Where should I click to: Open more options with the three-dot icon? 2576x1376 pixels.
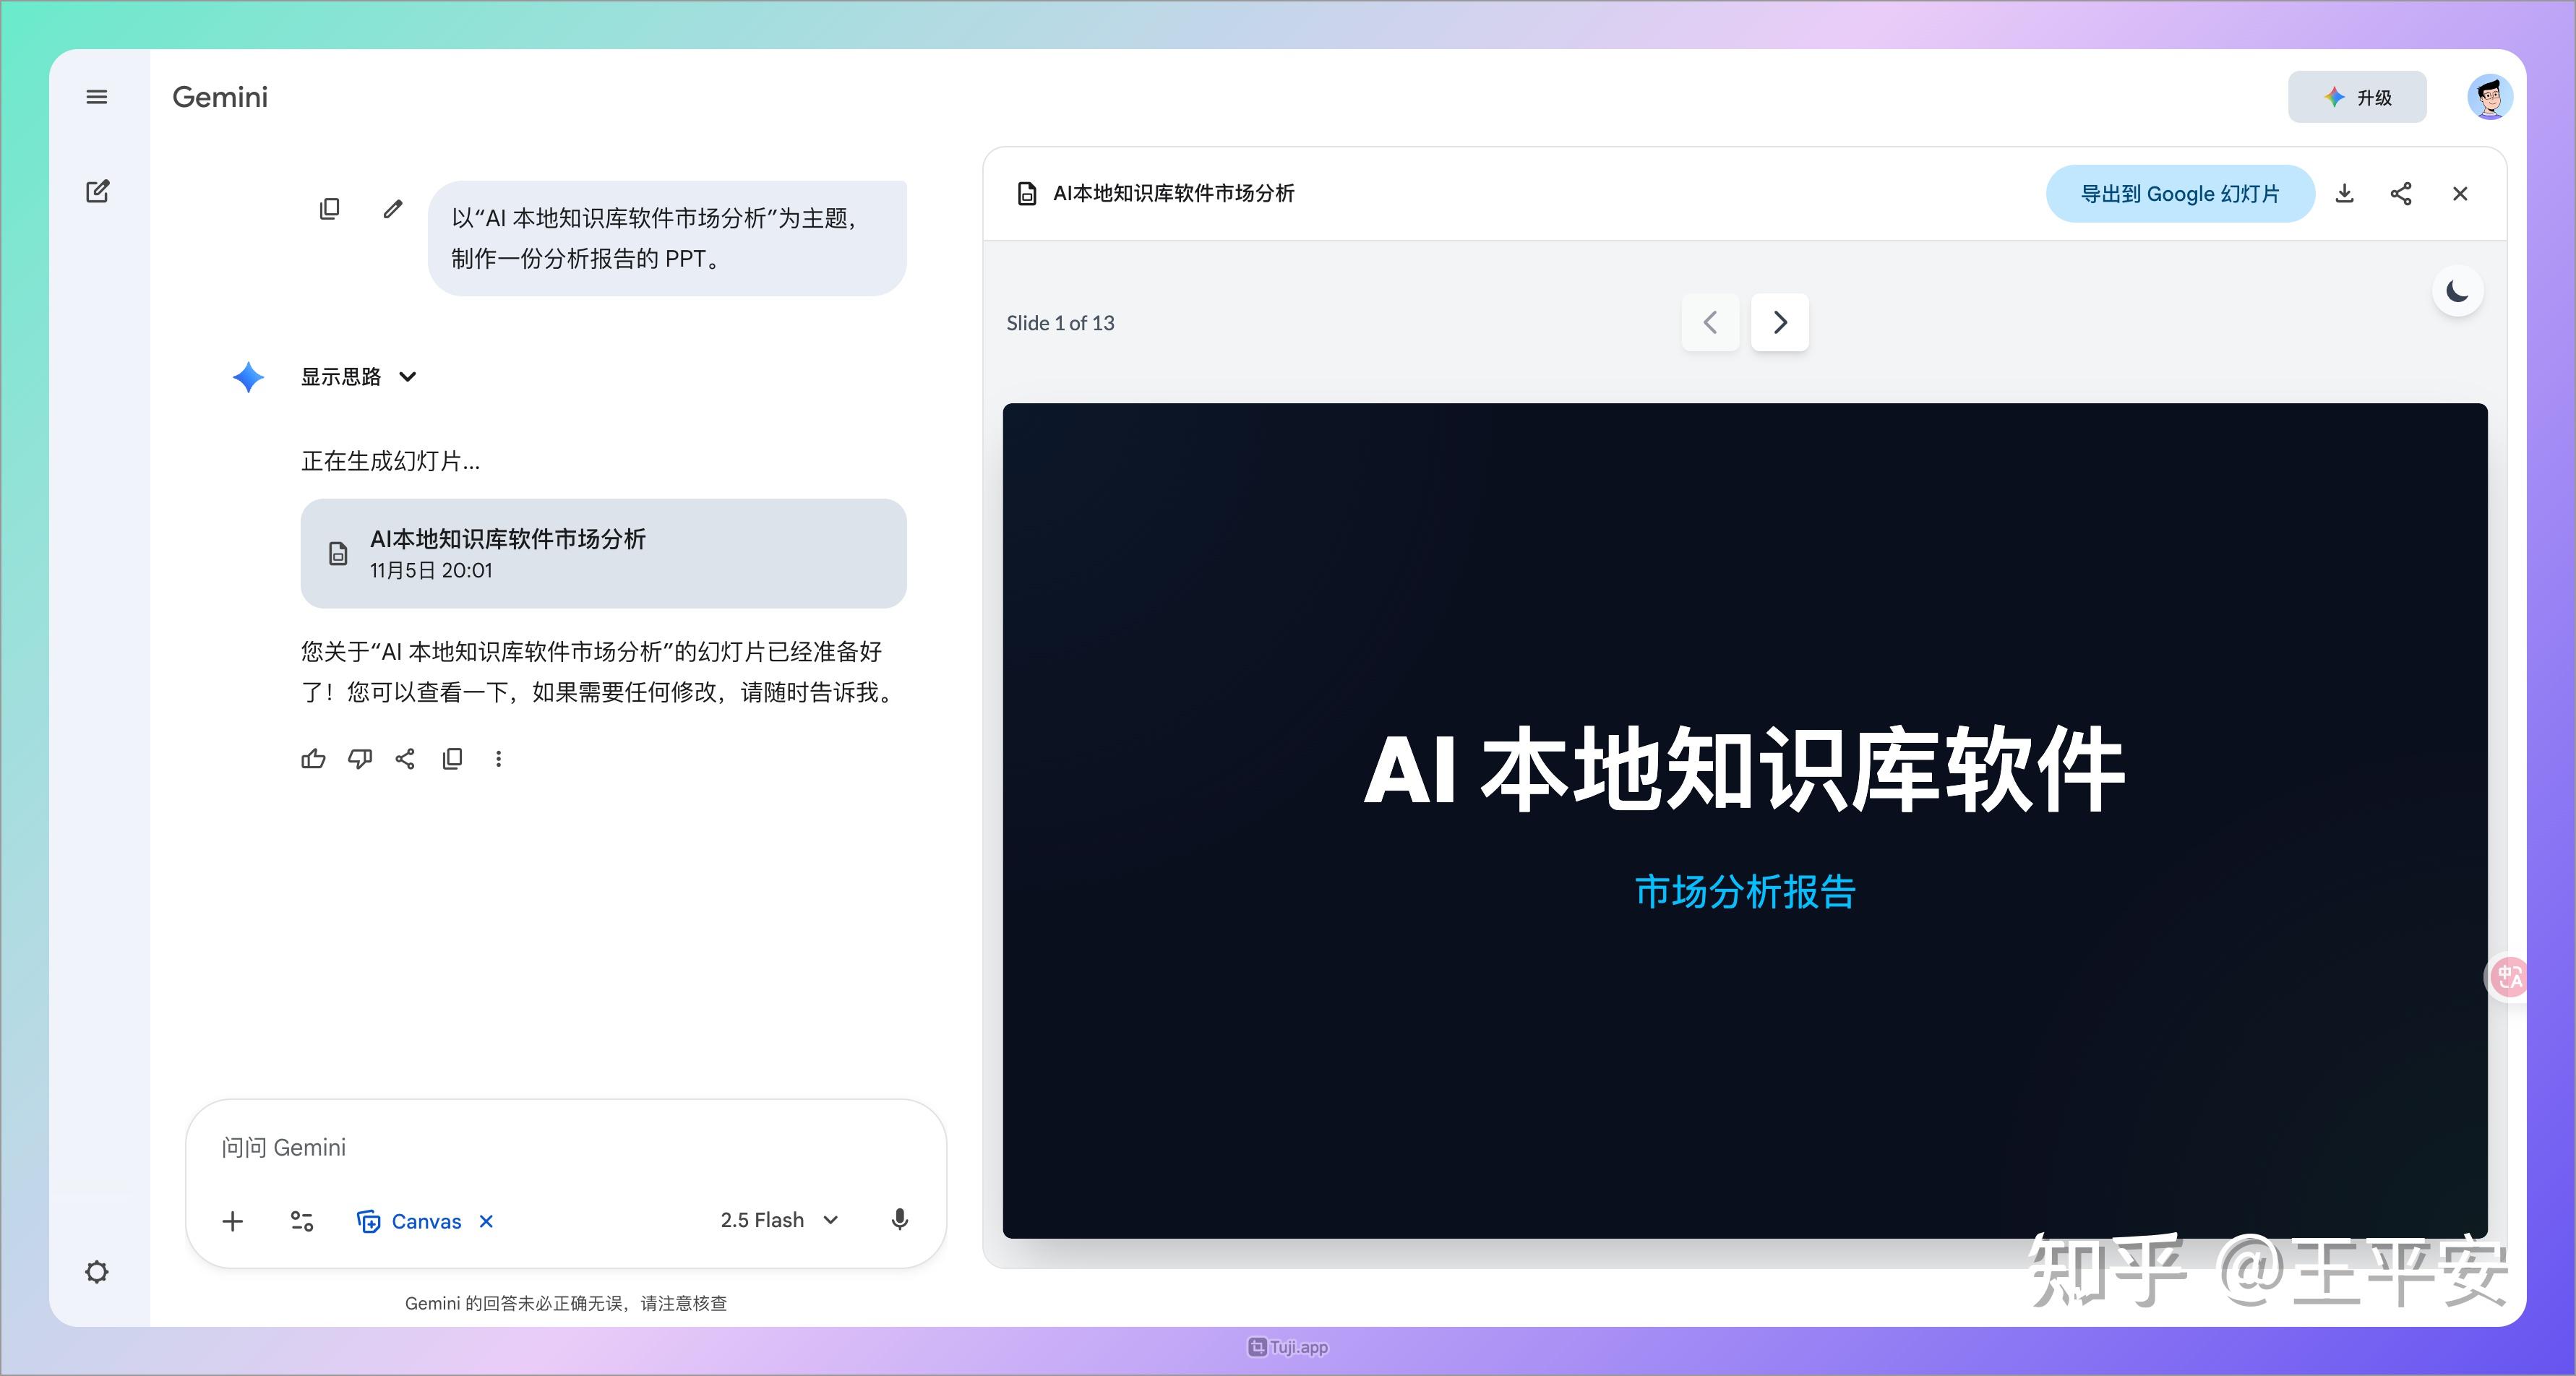(x=499, y=760)
